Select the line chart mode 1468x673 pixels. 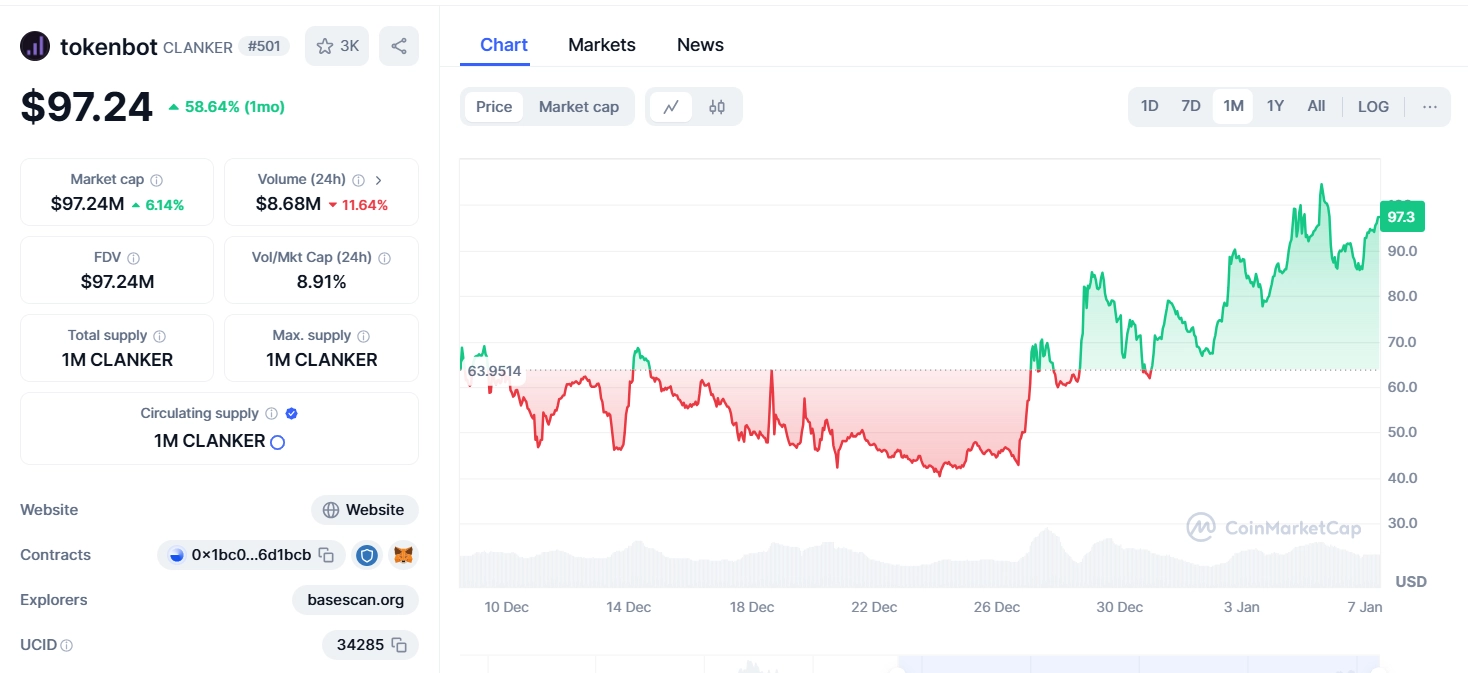tap(670, 106)
